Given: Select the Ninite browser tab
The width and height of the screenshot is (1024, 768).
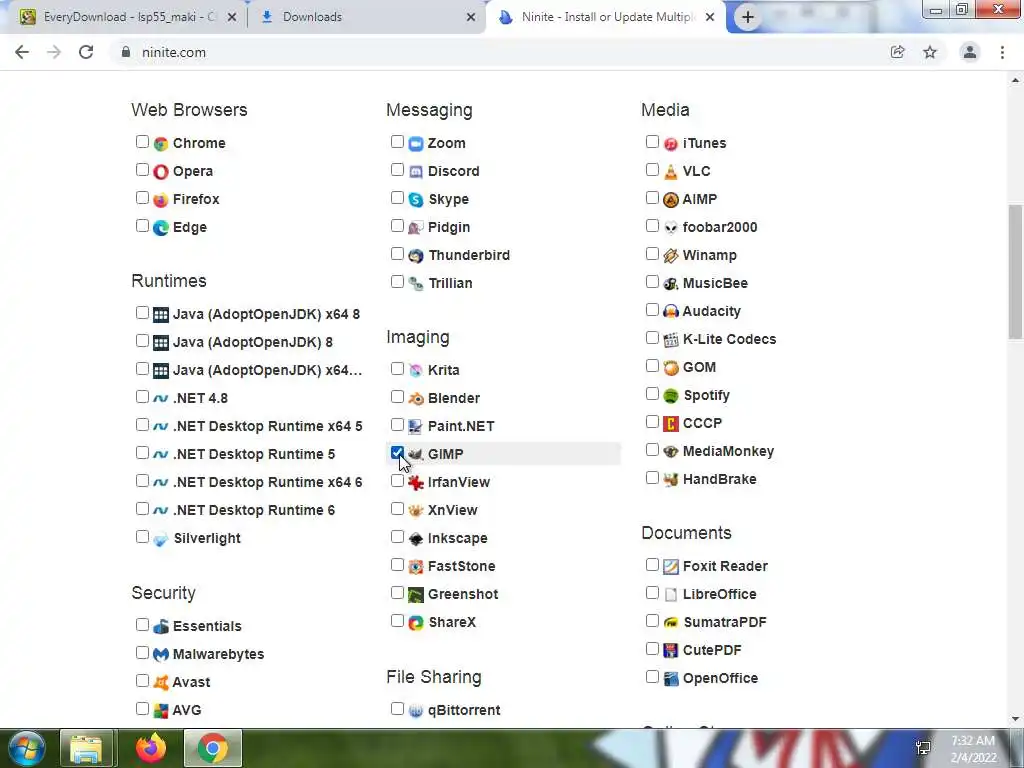Looking at the screenshot, I should (606, 17).
